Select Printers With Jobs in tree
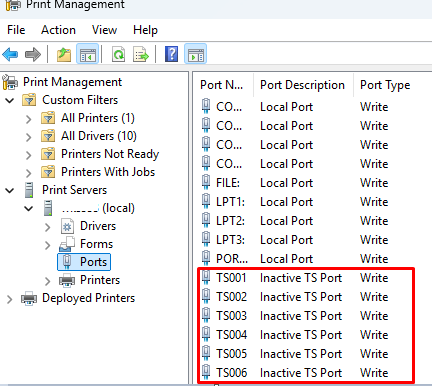Screen dimensions: 432x386 108,172
